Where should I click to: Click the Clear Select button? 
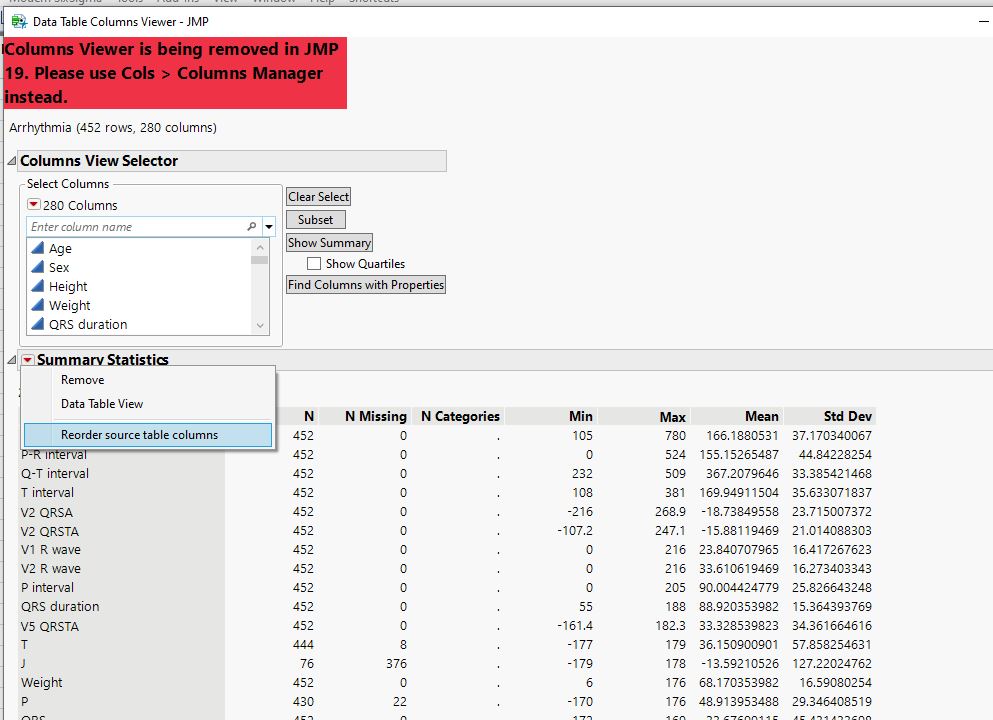(318, 196)
